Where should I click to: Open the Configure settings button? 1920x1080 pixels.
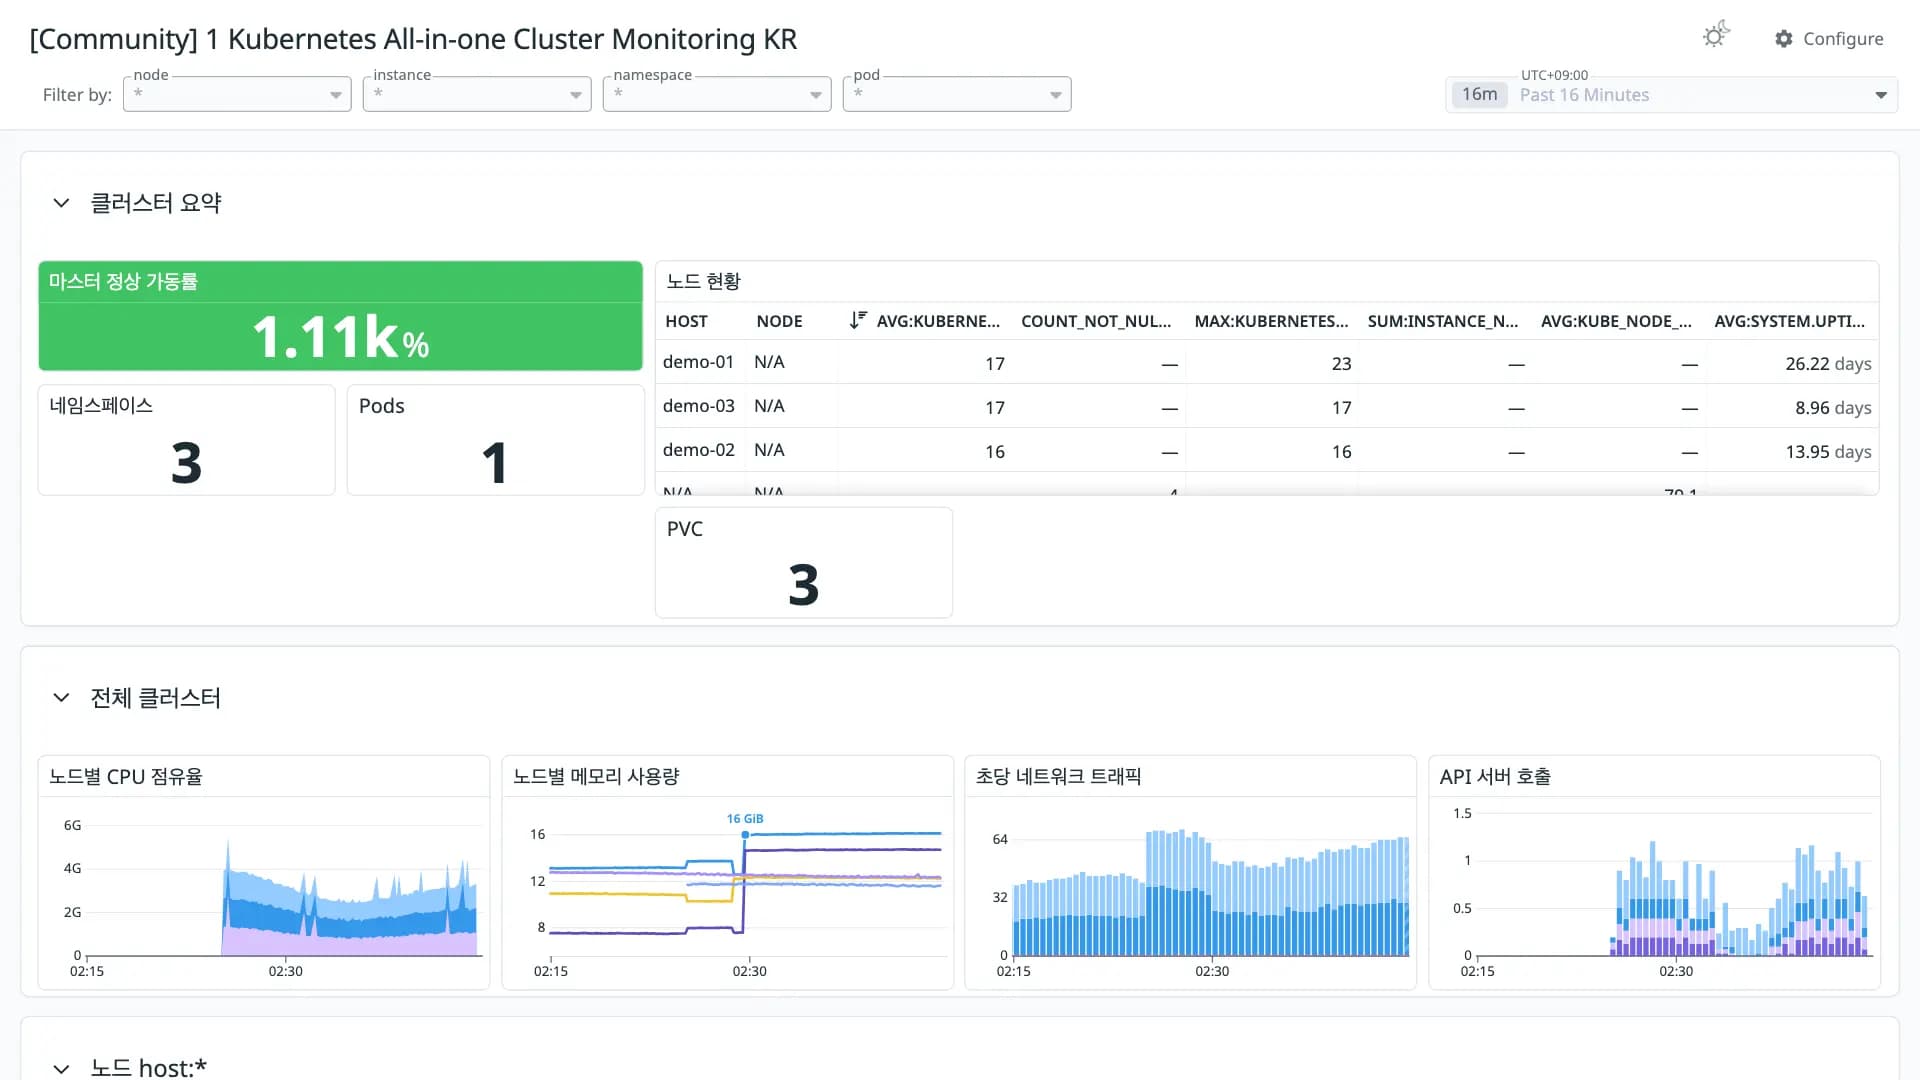pos(1829,38)
